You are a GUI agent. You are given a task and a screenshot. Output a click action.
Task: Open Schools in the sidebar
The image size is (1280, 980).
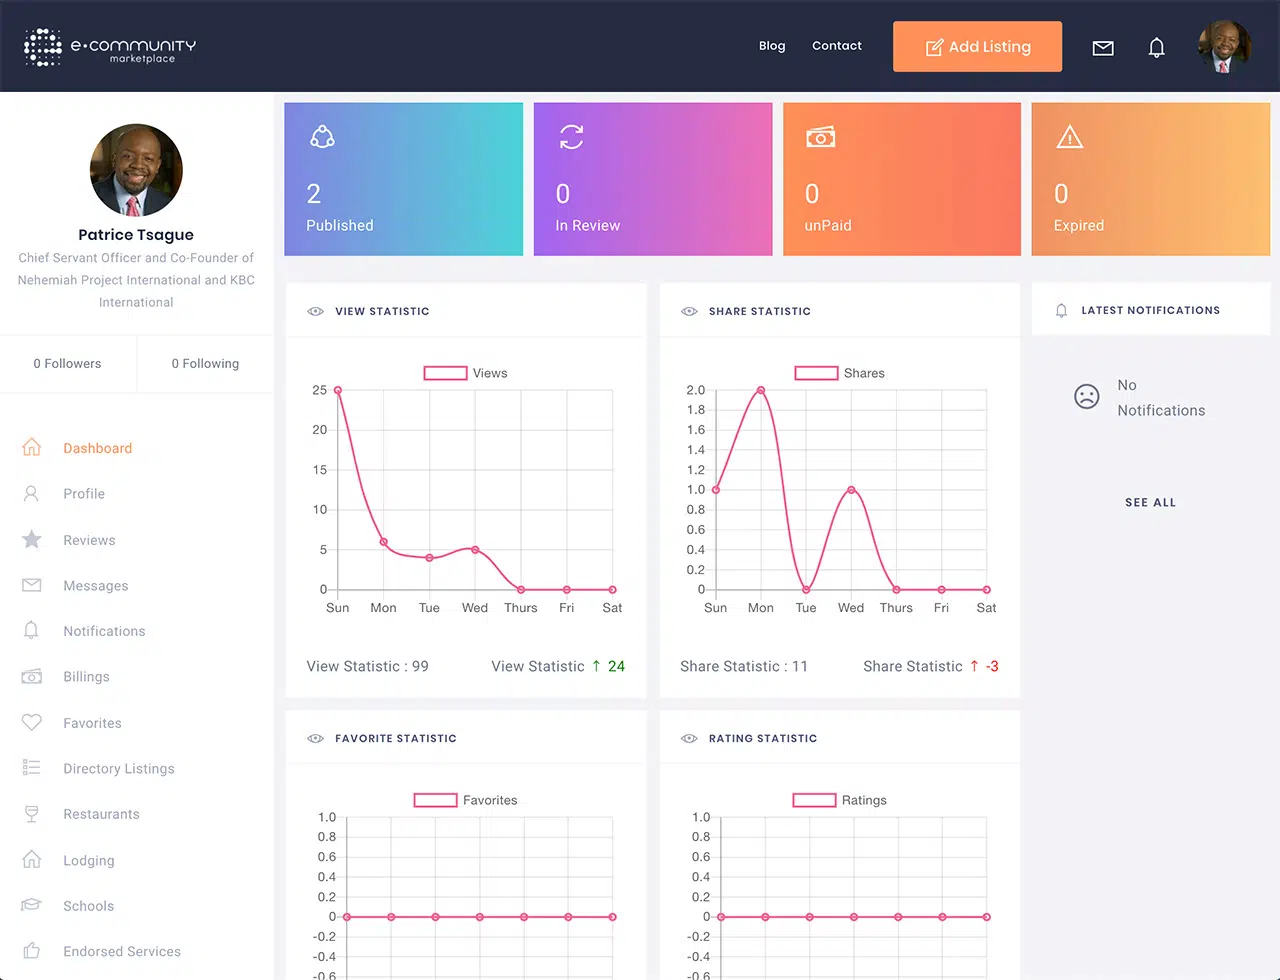pyautogui.click(x=89, y=906)
